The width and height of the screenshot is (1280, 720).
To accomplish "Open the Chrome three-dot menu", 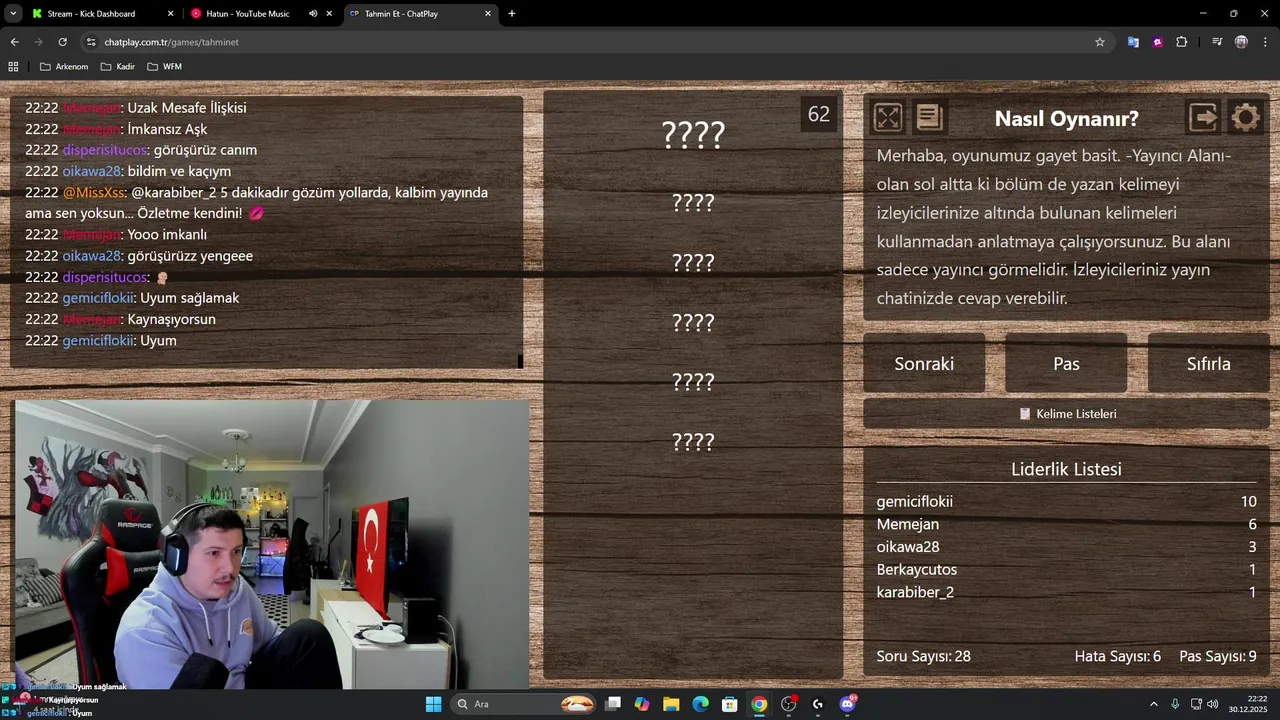I will pyautogui.click(x=1265, y=42).
